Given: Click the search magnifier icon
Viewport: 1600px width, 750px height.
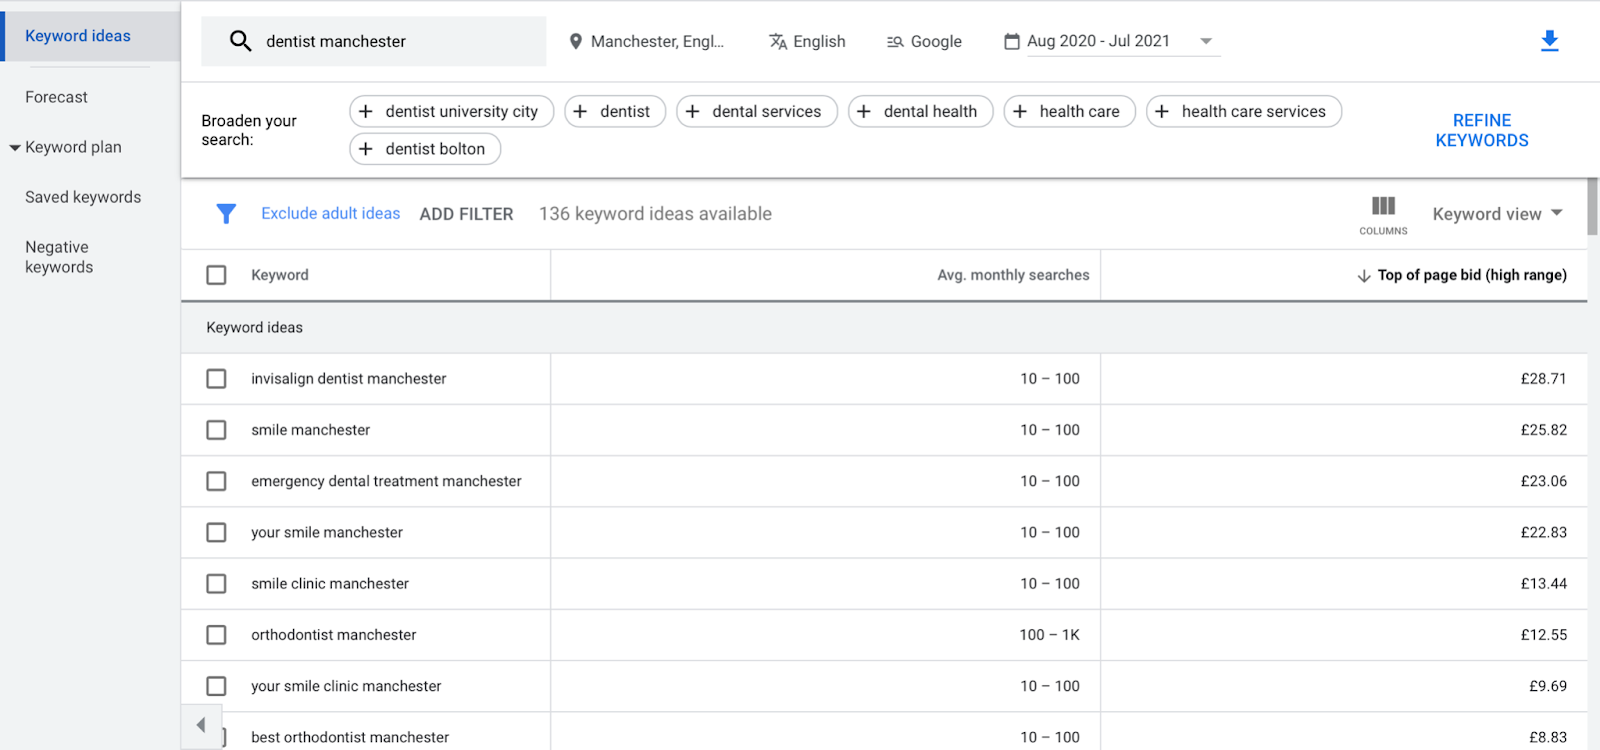Looking at the screenshot, I should [x=240, y=41].
